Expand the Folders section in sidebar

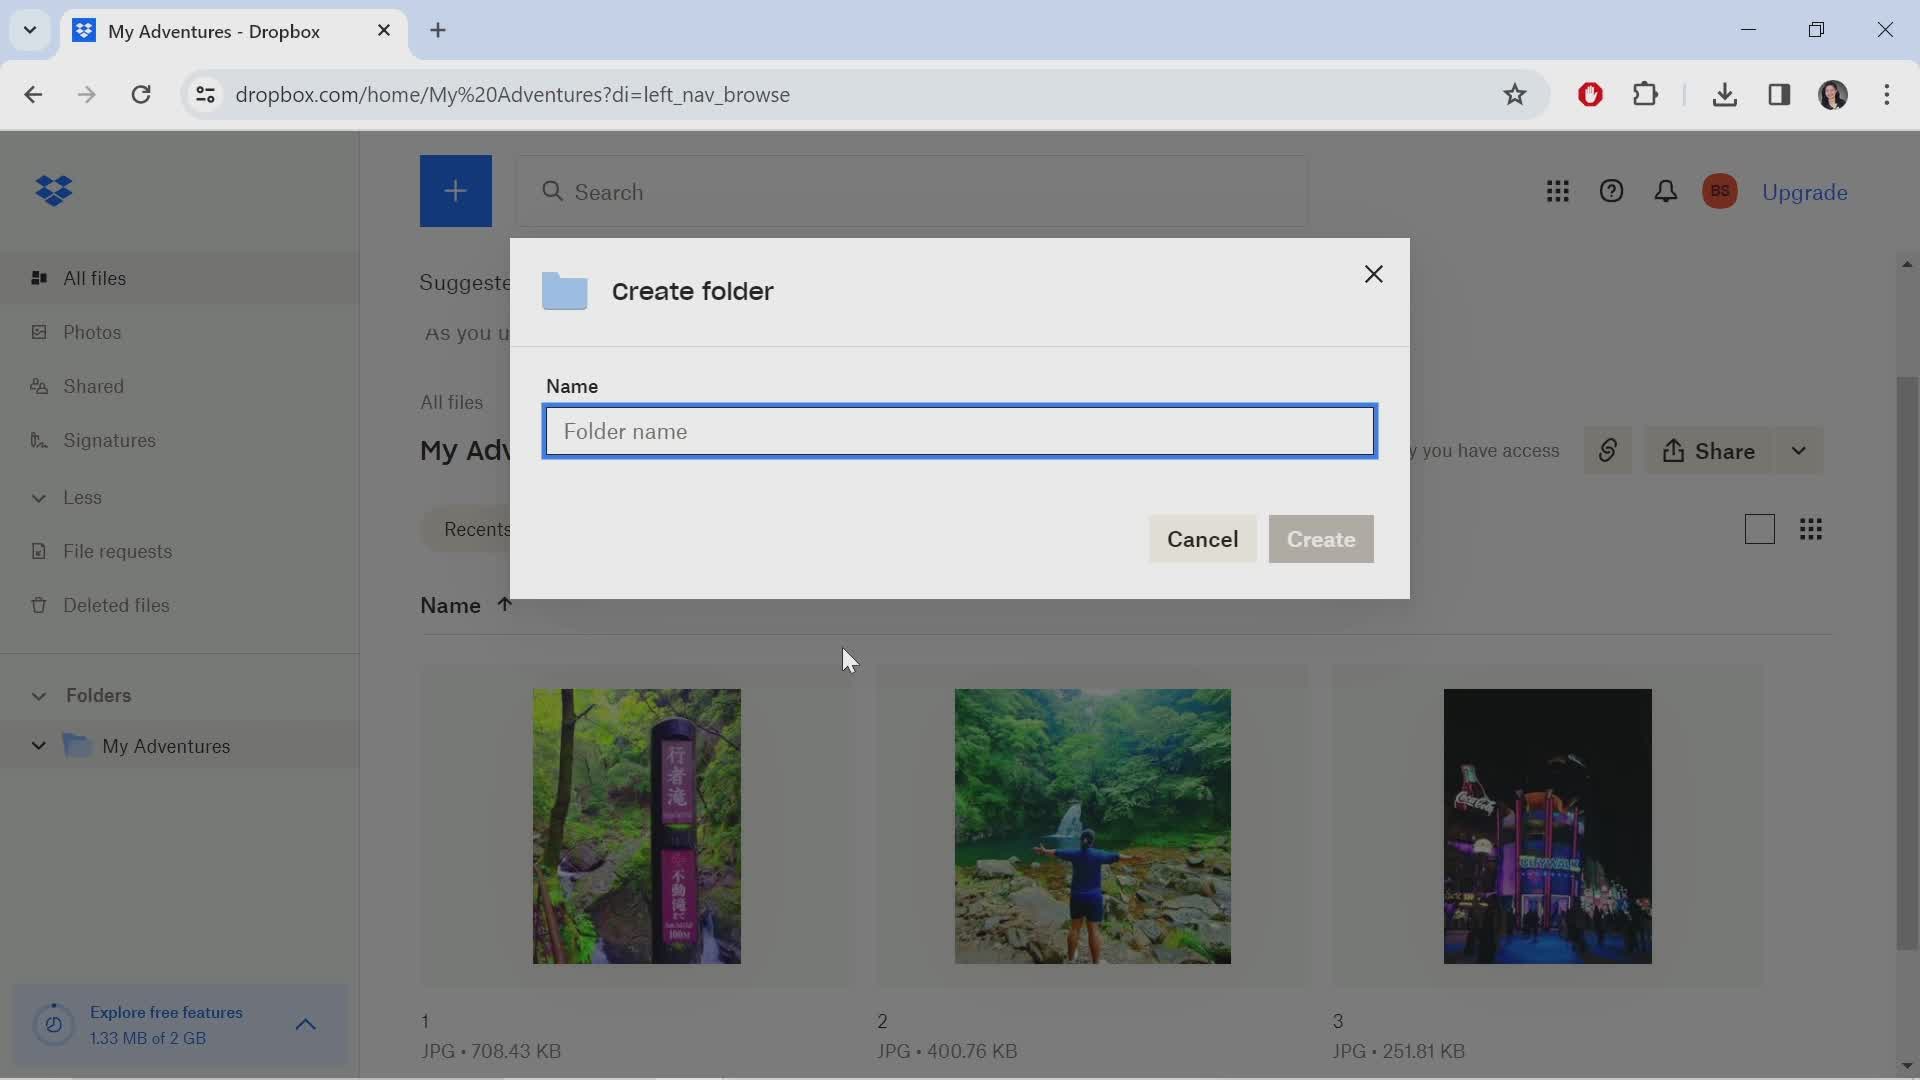[x=37, y=695]
